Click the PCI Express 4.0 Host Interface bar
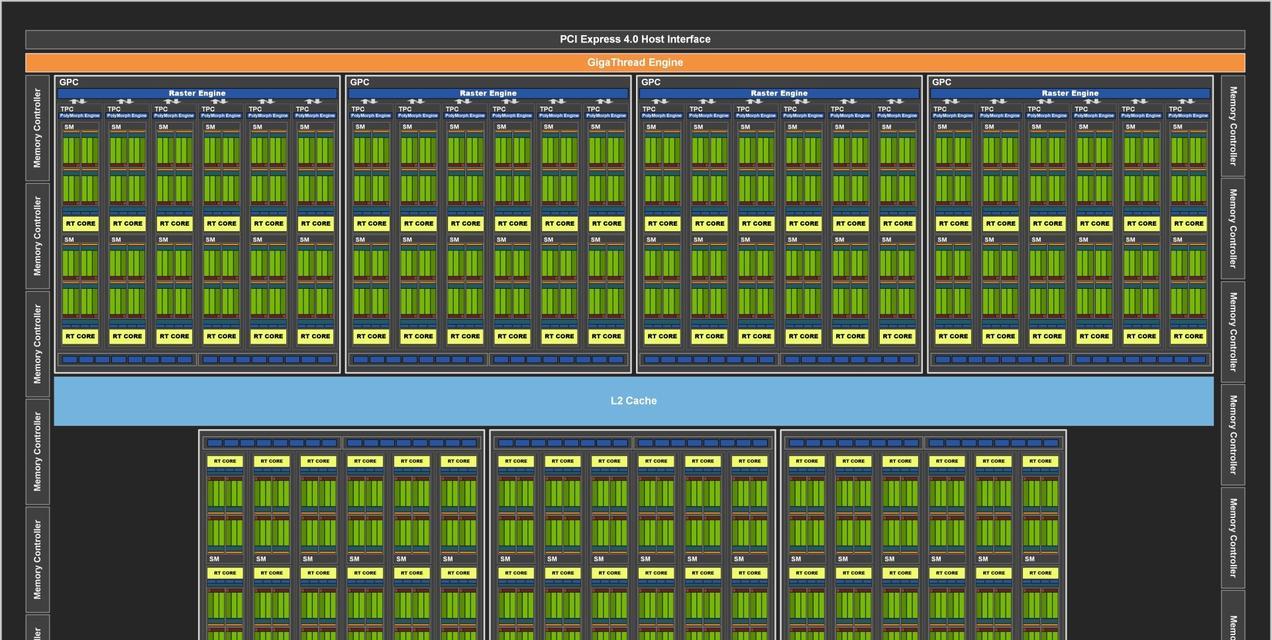 (635, 39)
